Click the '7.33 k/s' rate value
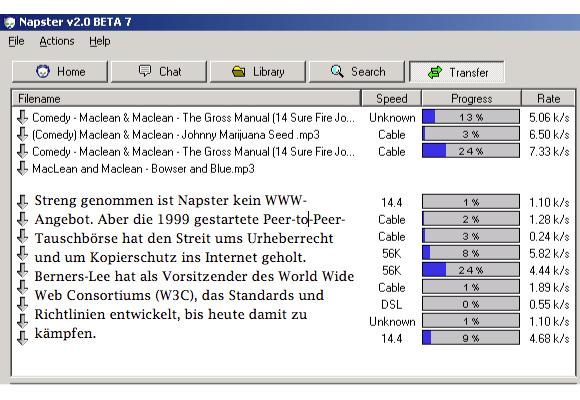 (x=549, y=151)
